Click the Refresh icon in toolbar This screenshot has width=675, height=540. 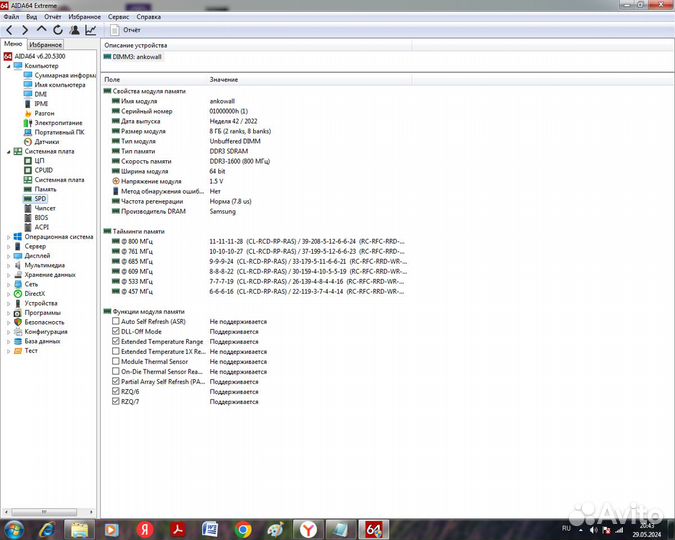pyautogui.click(x=58, y=30)
